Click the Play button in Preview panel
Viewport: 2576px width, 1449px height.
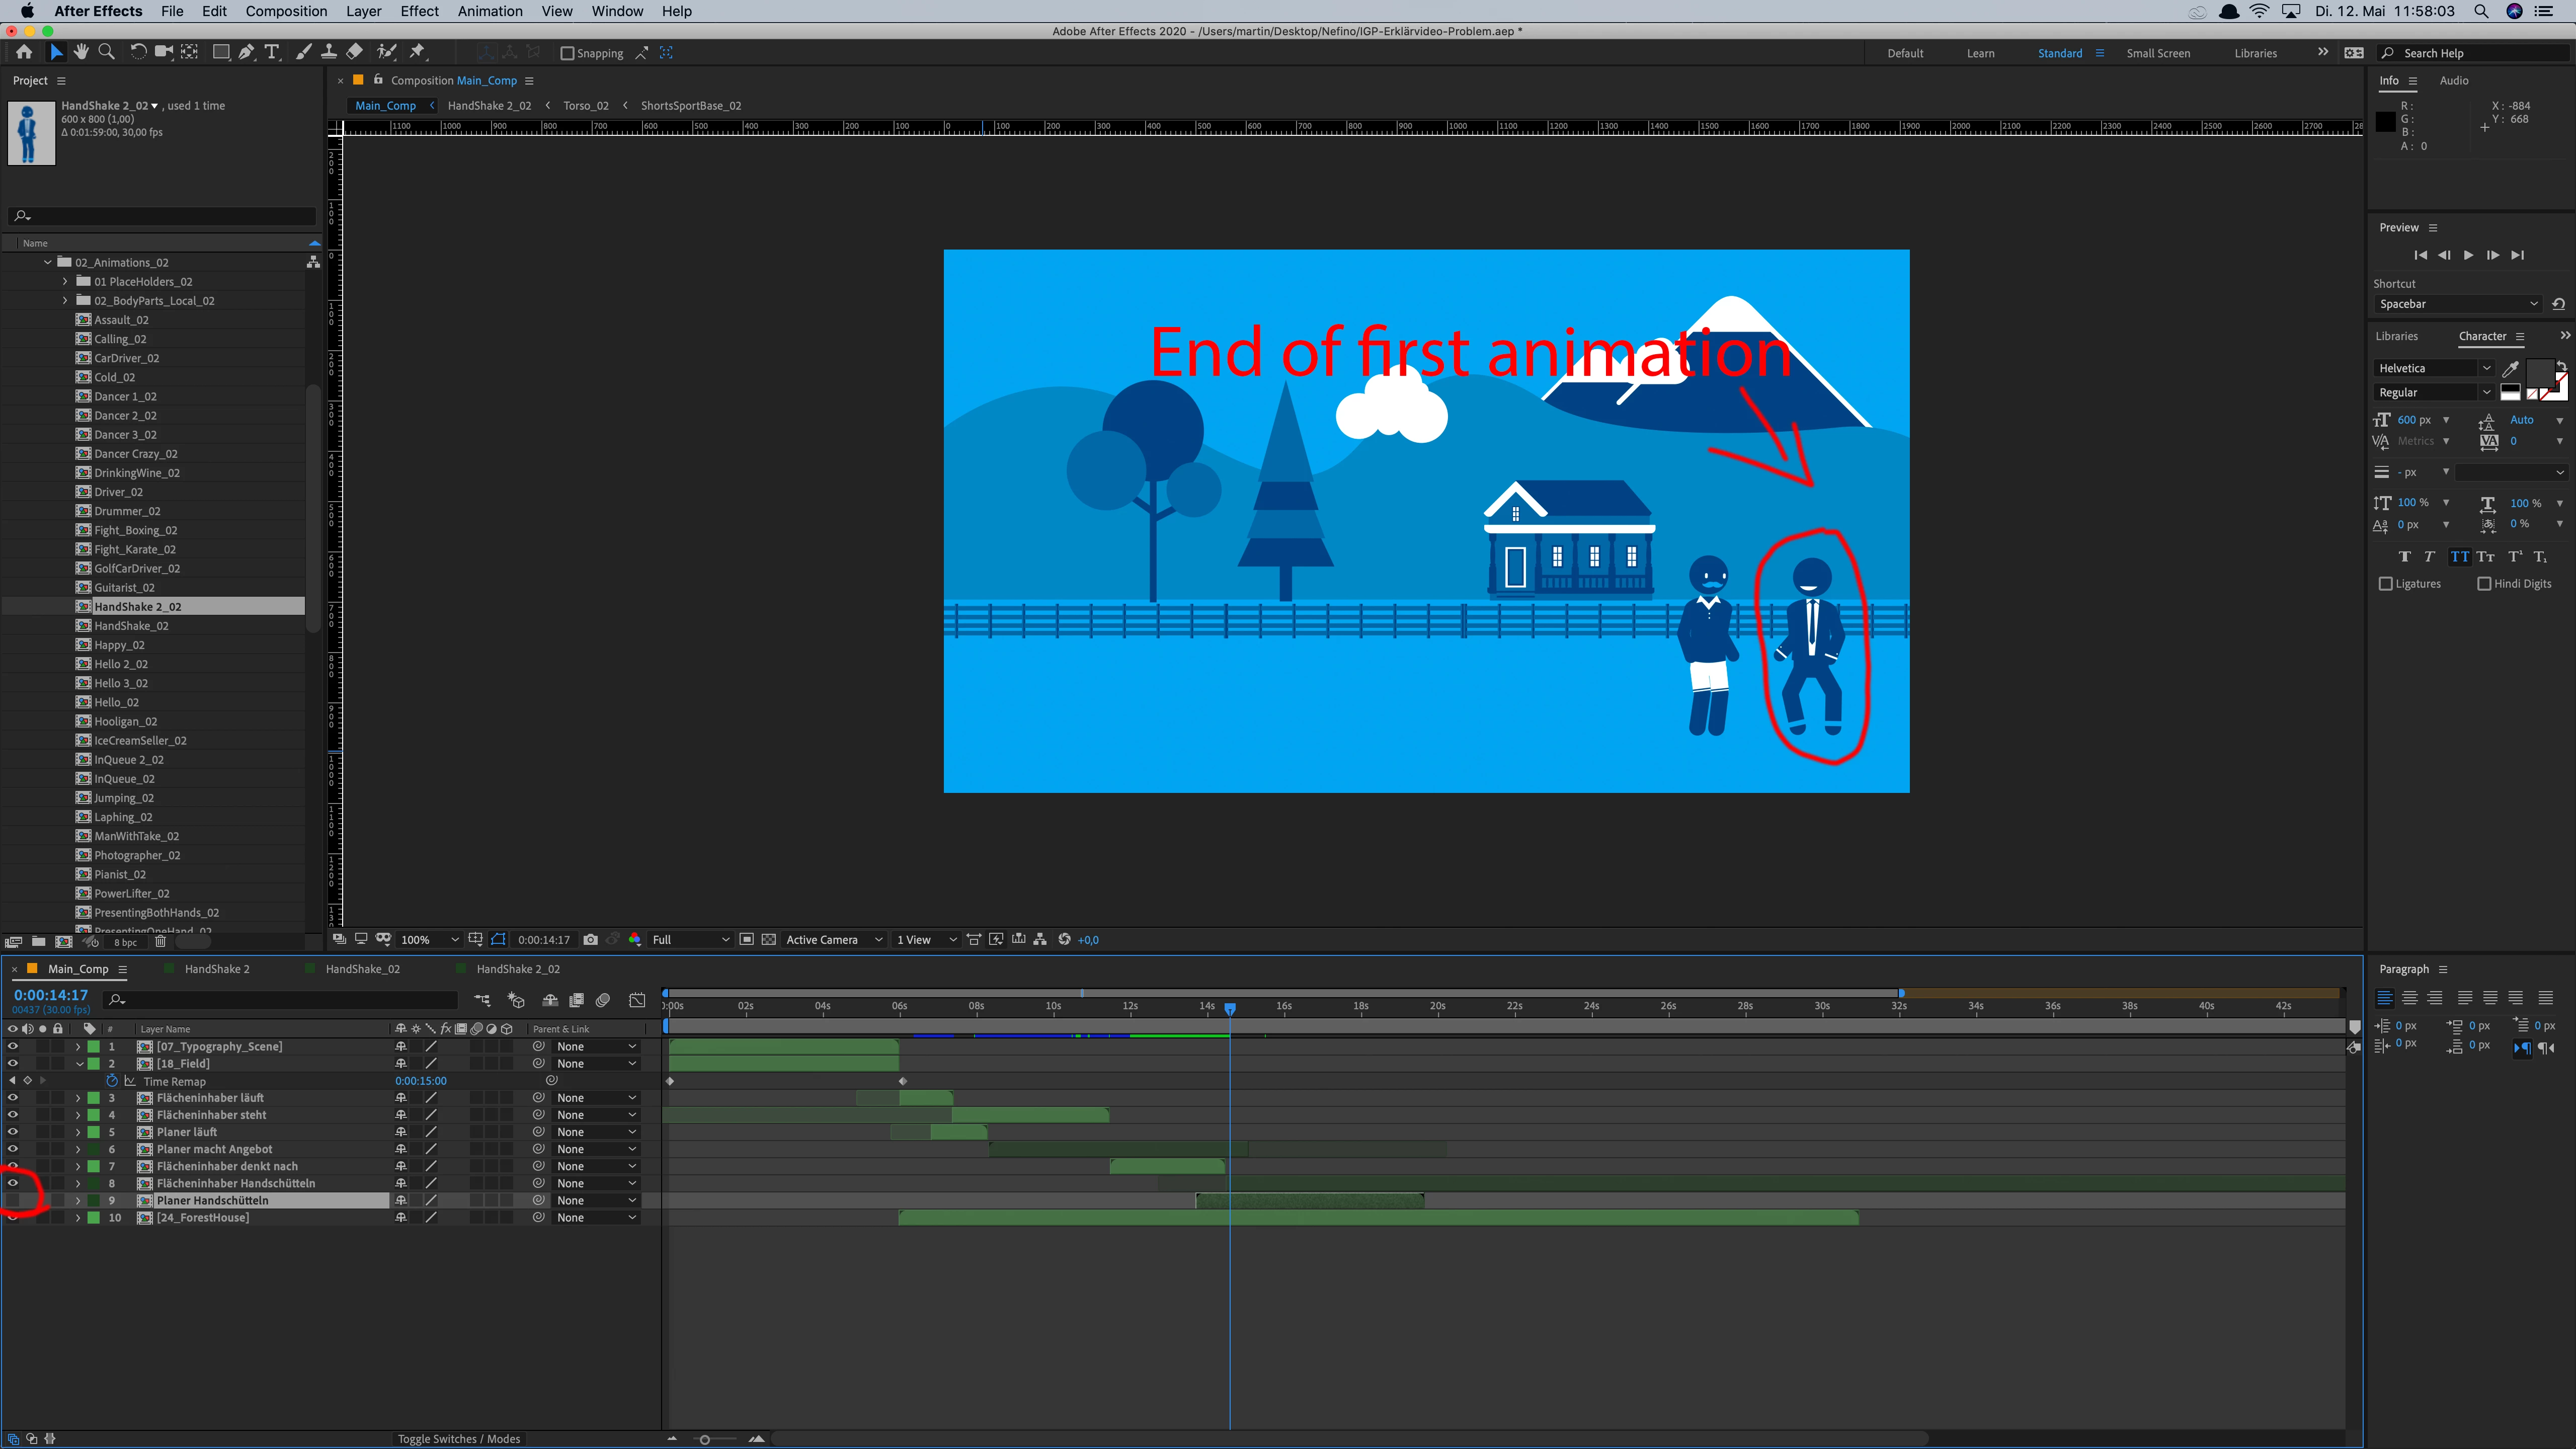2468,255
